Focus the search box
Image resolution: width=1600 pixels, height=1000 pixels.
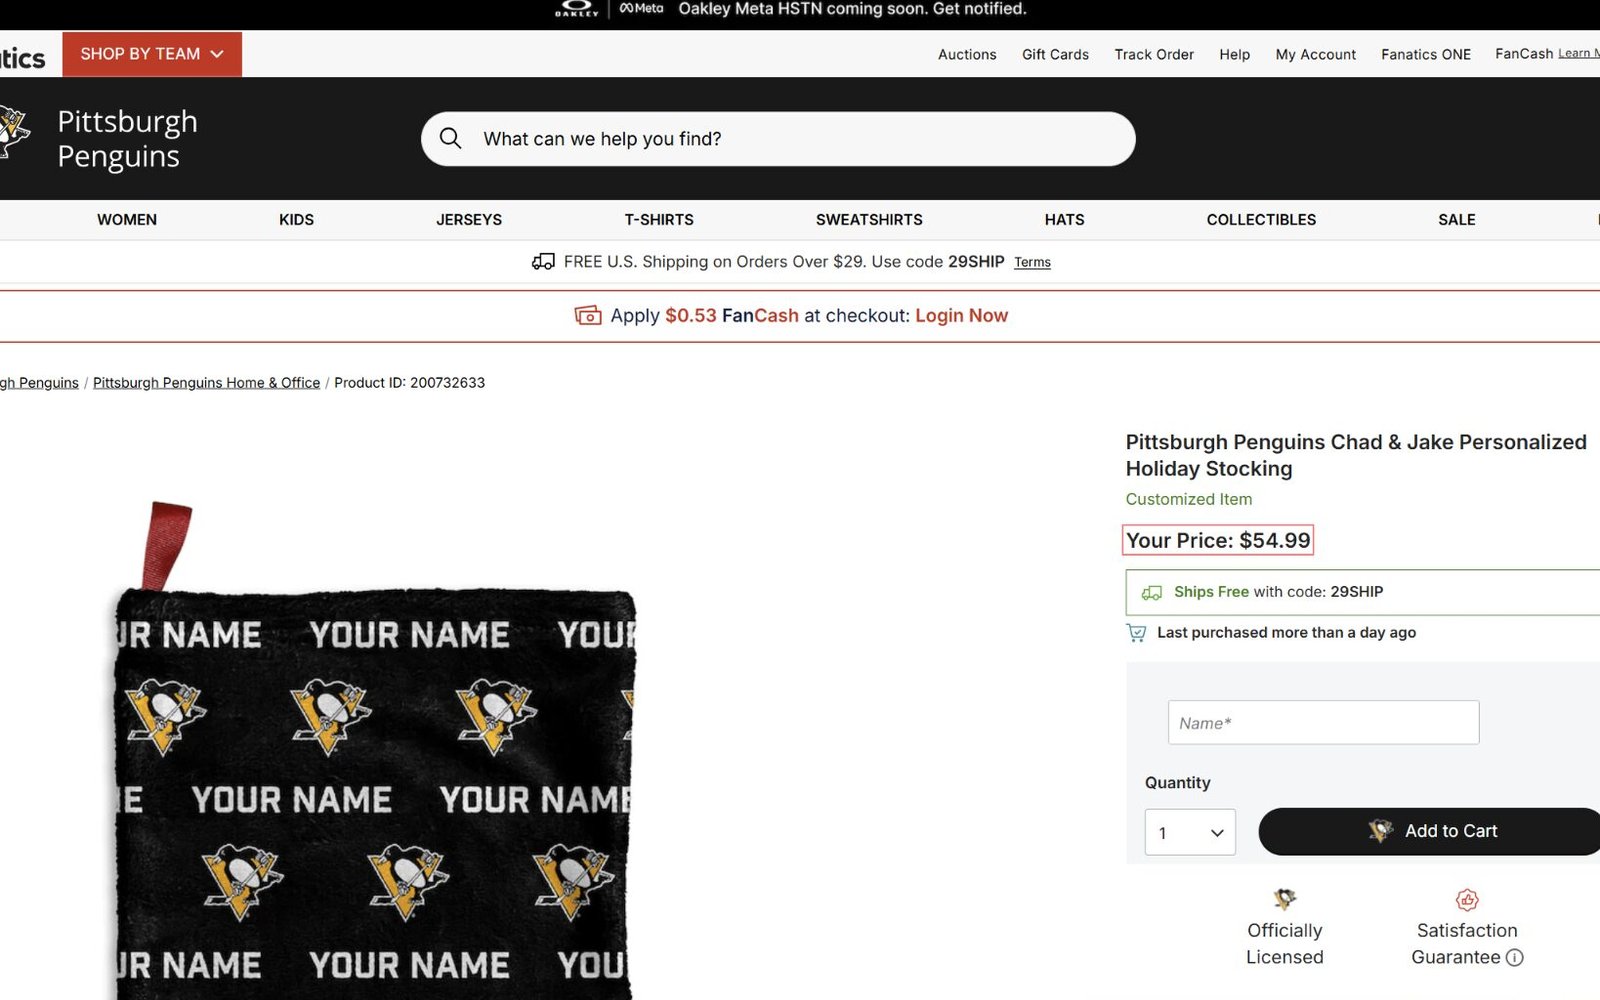click(778, 138)
